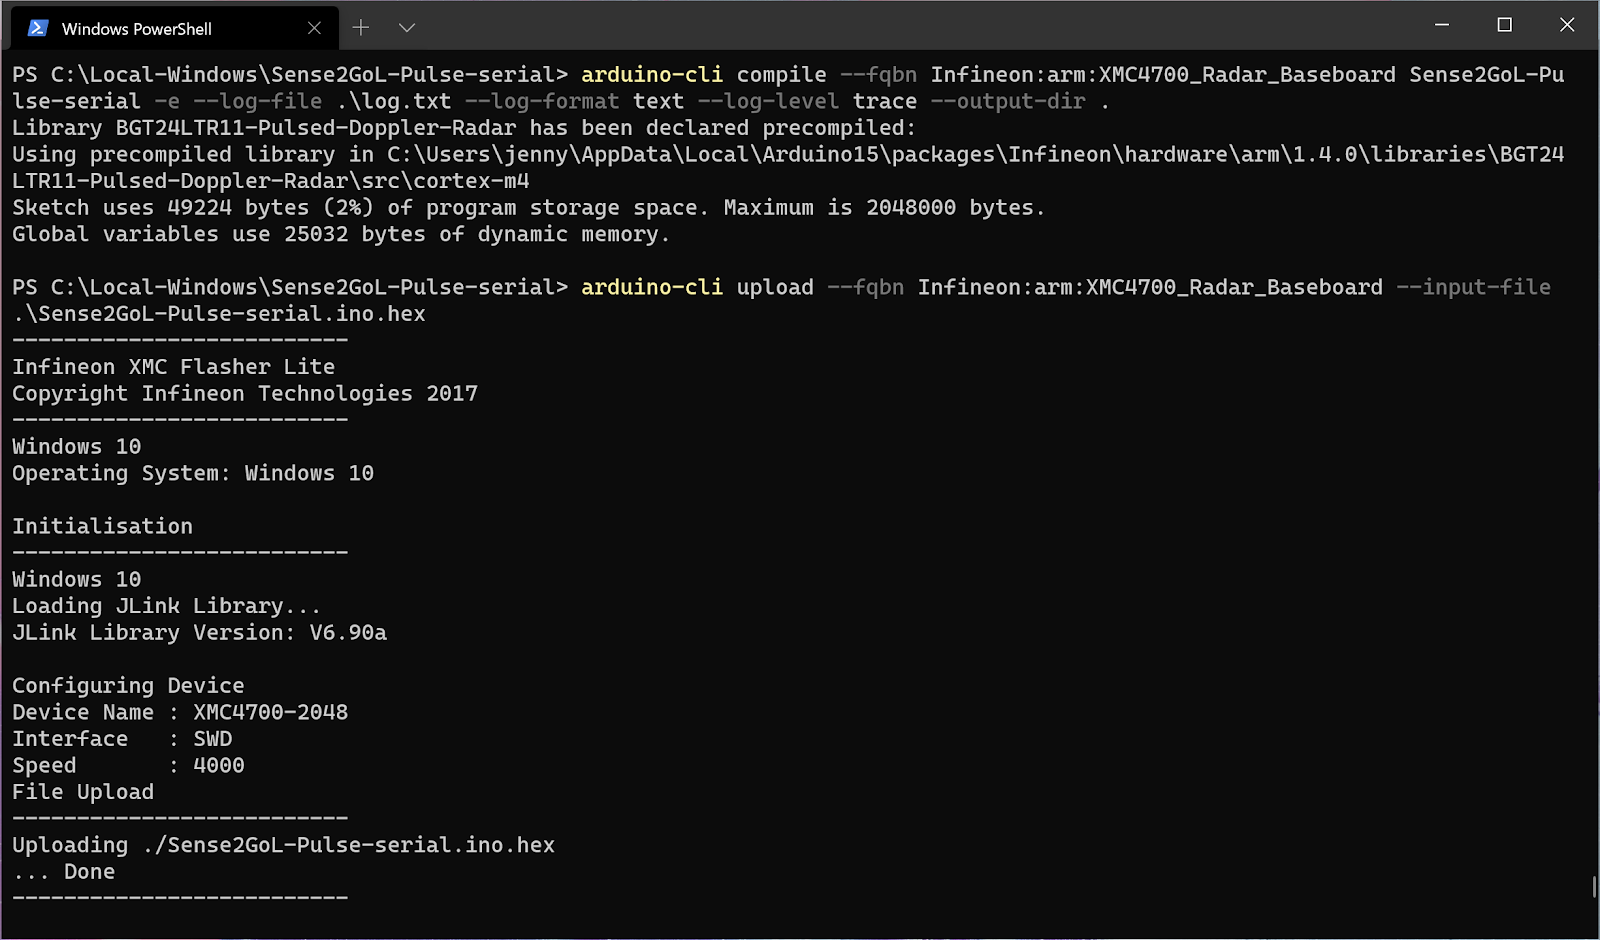The height and width of the screenshot is (940, 1600).
Task: Expand the new tab profile dropdown chevron
Action: (x=407, y=28)
